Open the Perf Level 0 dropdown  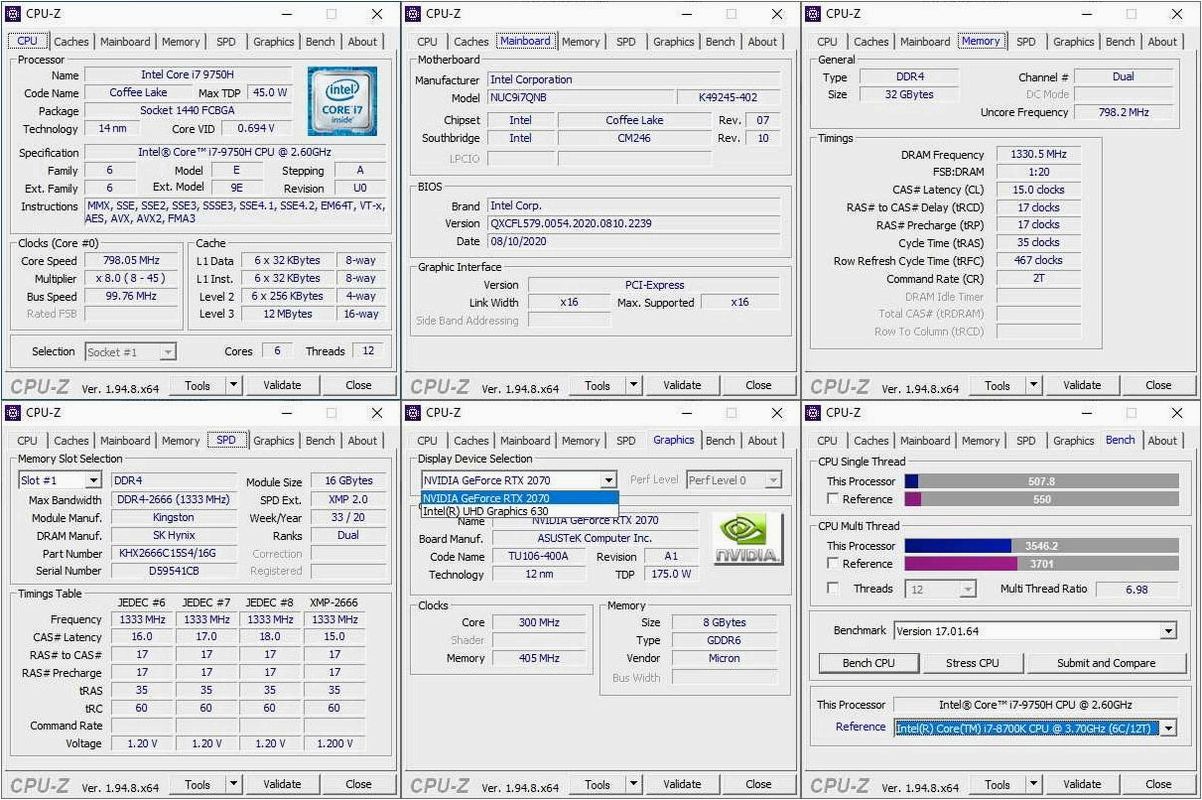point(734,480)
